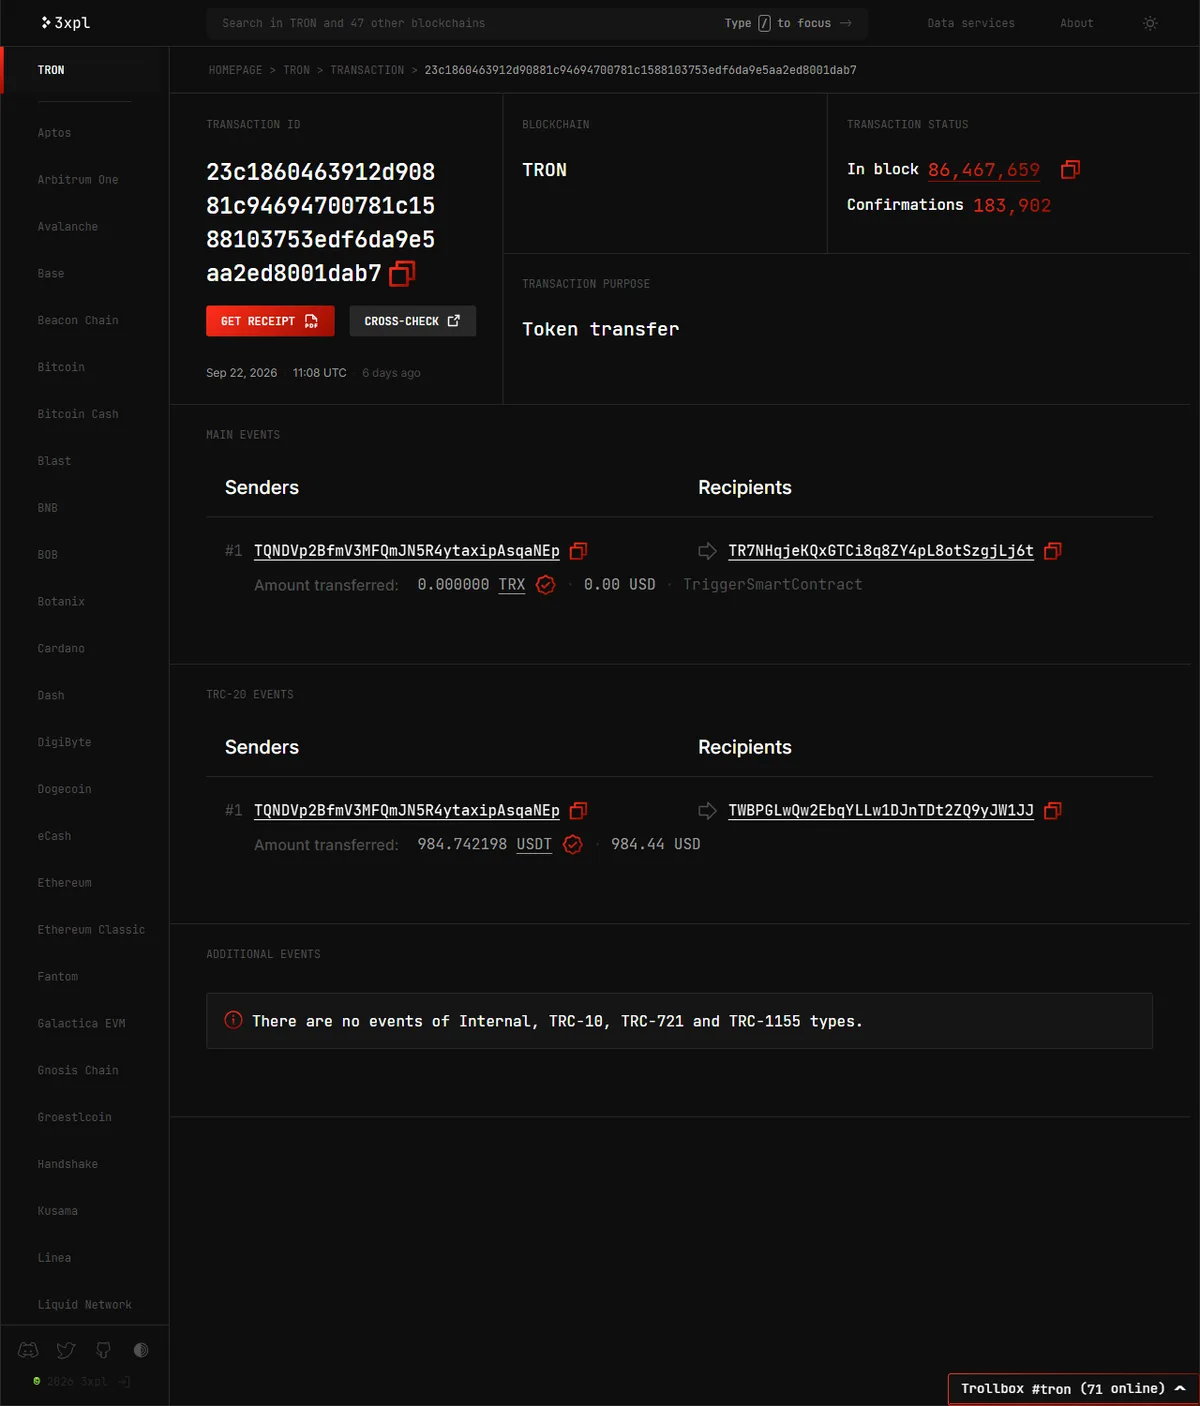Open recipient address TWBPGLwQw2EbqYLLw1DJnTDt2ZQ9yJW1JJ

881,811
